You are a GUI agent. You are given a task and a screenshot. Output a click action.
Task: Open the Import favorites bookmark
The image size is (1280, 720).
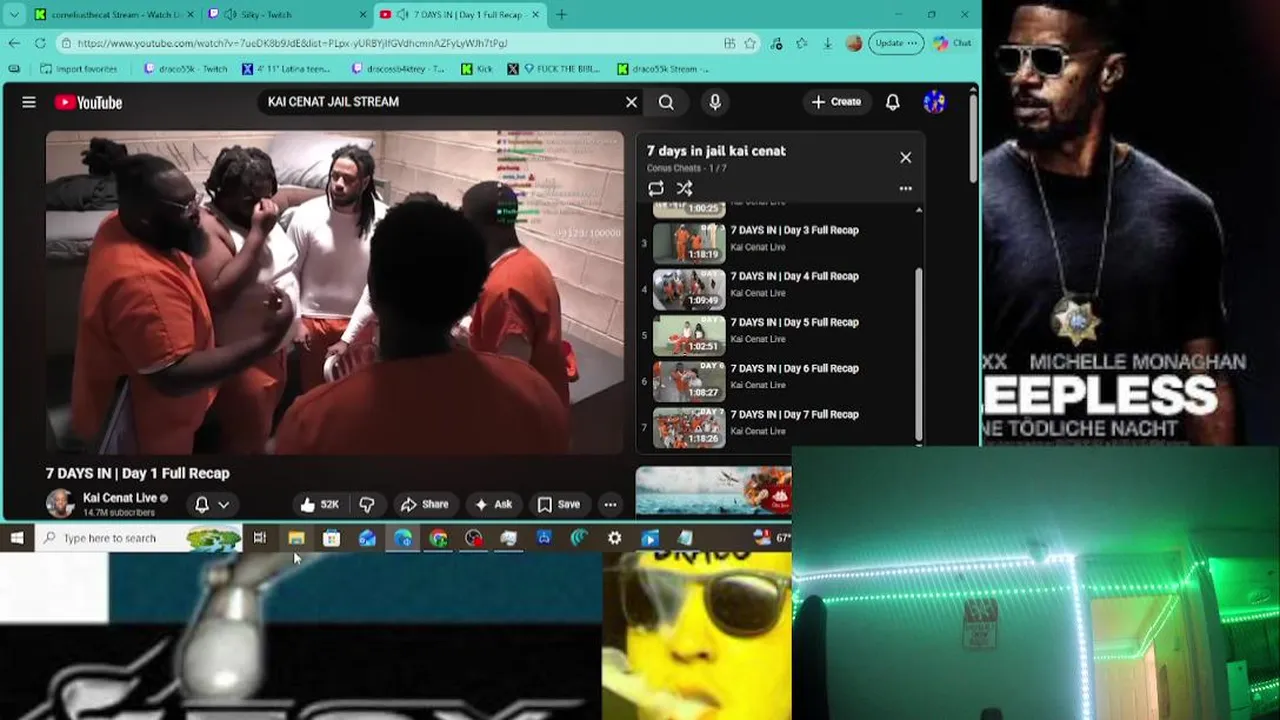point(79,69)
